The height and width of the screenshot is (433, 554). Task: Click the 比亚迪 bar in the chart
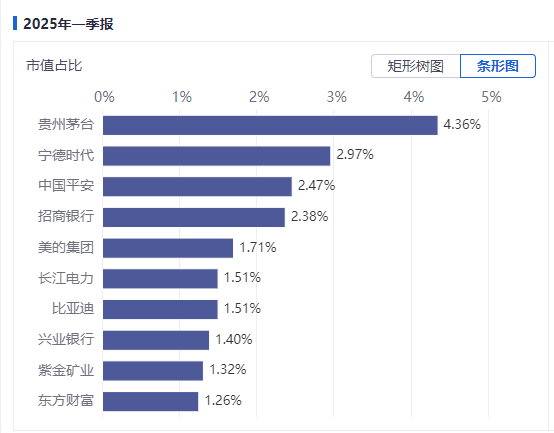pyautogui.click(x=160, y=310)
